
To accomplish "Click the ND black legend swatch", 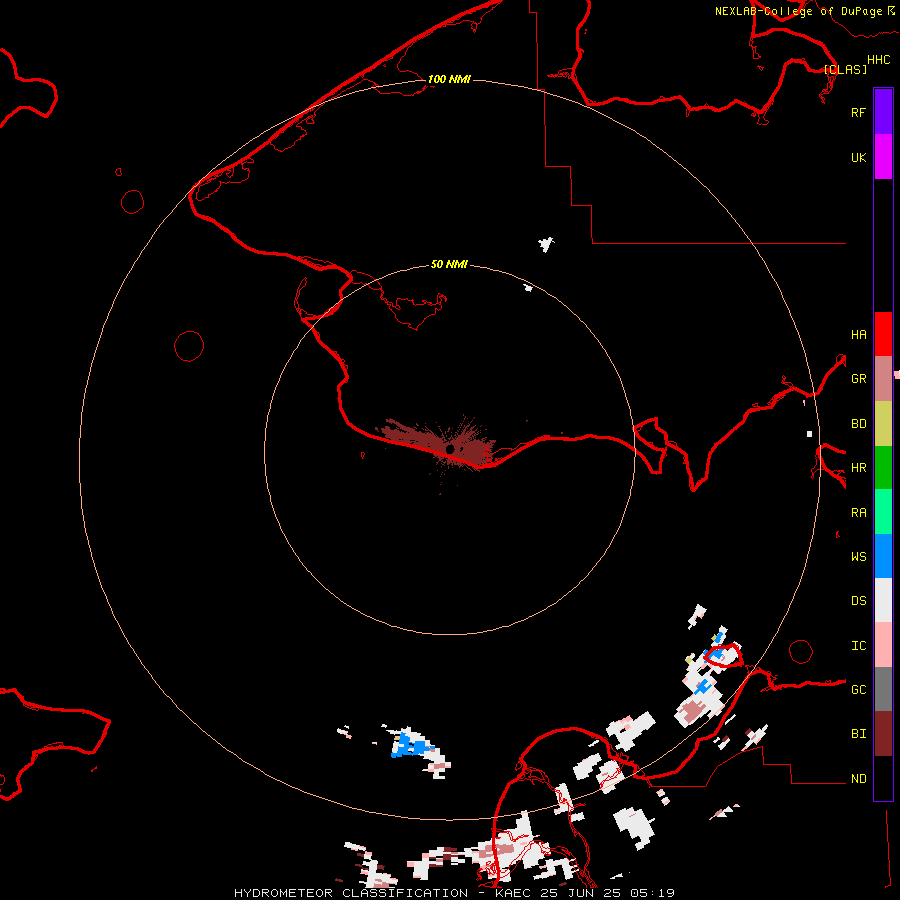I will [883, 778].
